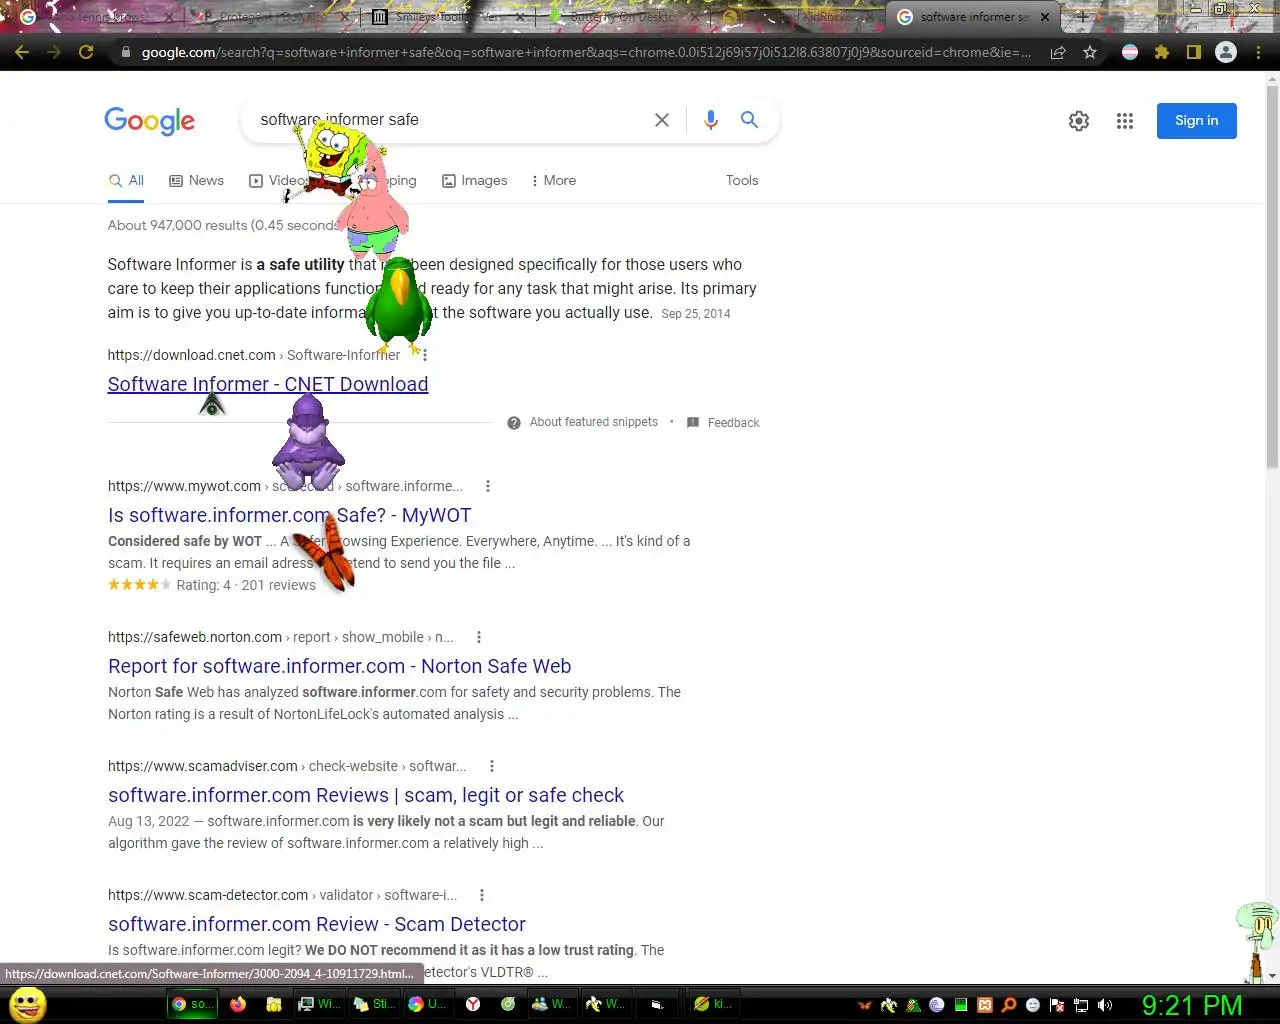Open options dots for the mywot.com result
Viewport: 1280px width, 1024px height.
click(x=488, y=486)
